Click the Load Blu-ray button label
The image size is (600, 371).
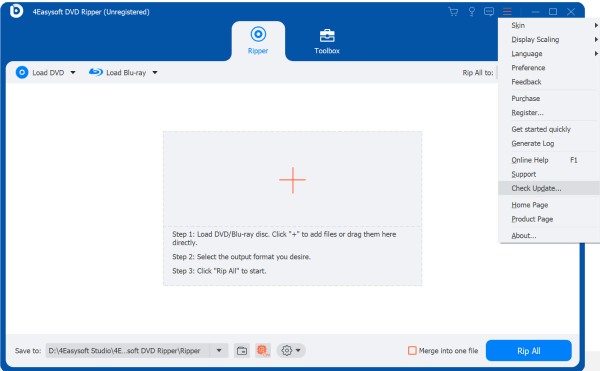[126, 73]
